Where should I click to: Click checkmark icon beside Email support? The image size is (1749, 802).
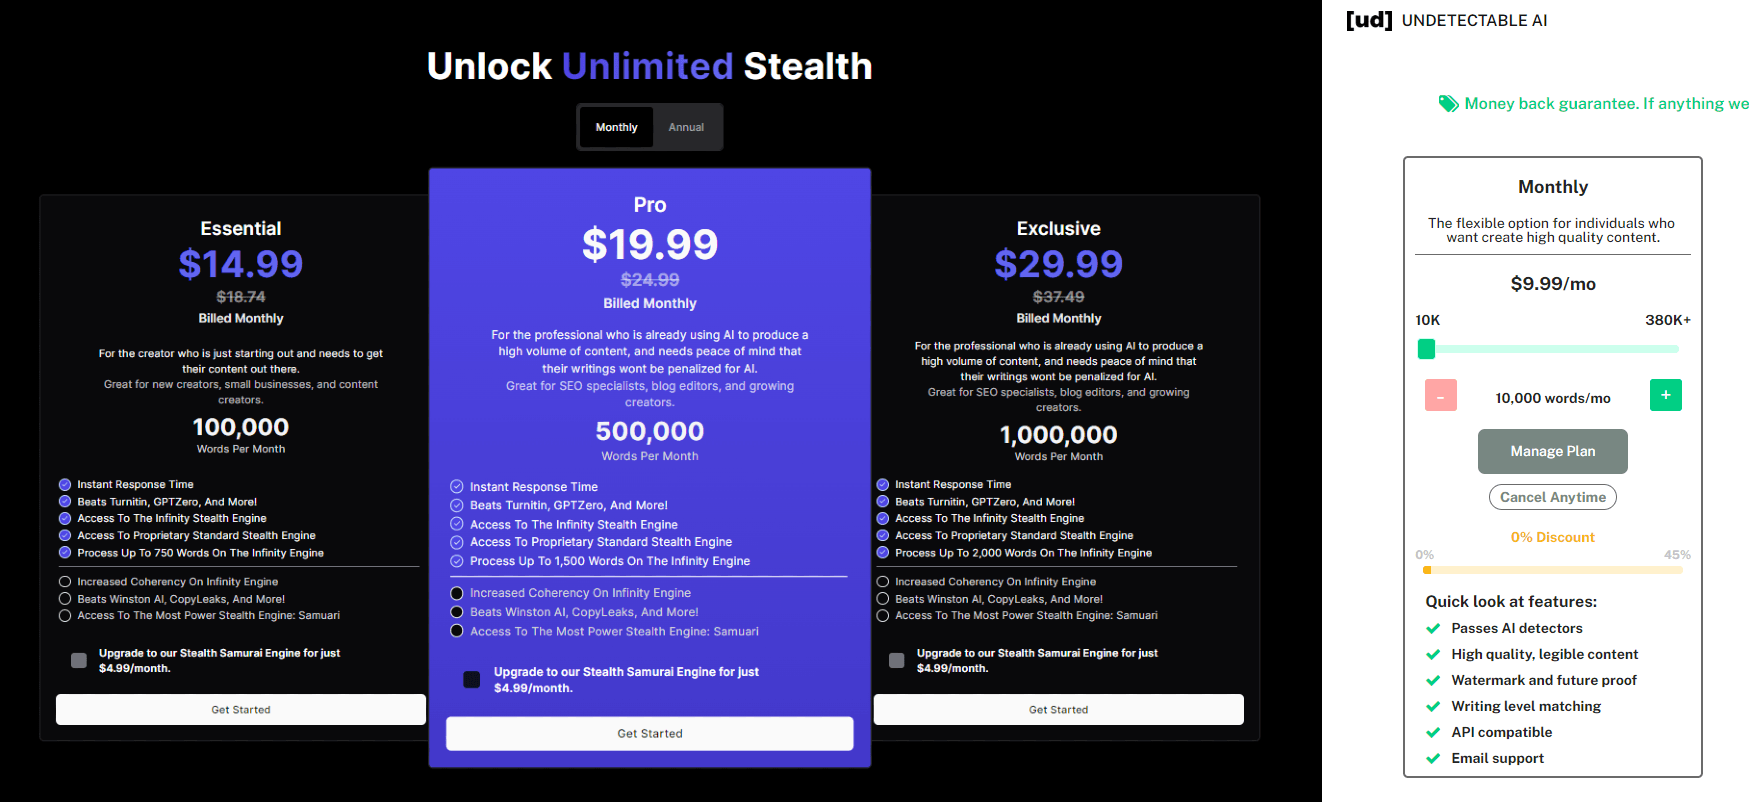(1433, 758)
